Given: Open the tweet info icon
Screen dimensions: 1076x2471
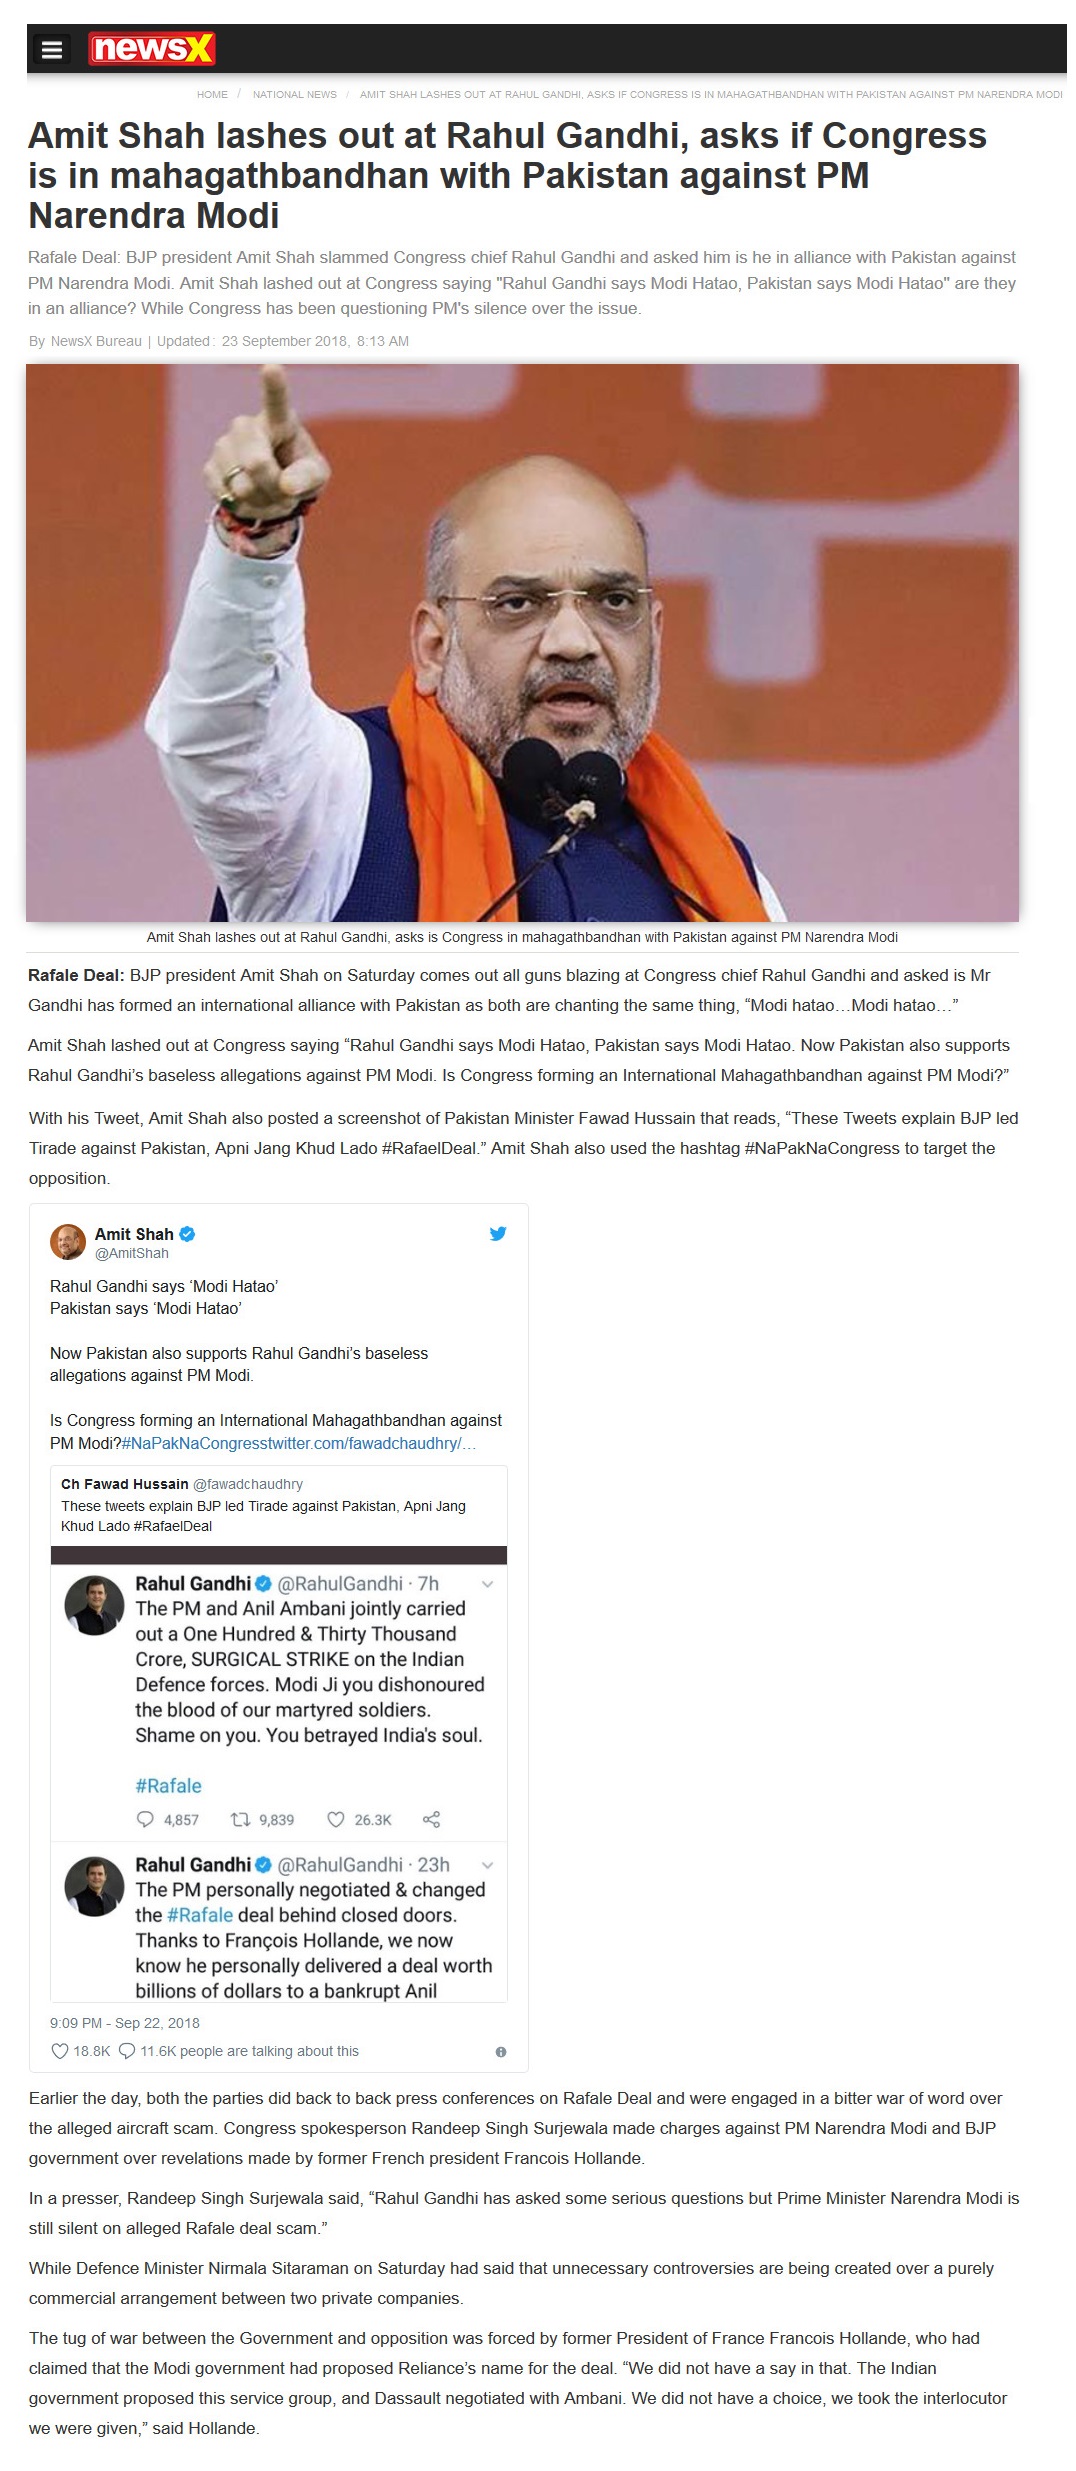Looking at the screenshot, I should pos(501,2052).
